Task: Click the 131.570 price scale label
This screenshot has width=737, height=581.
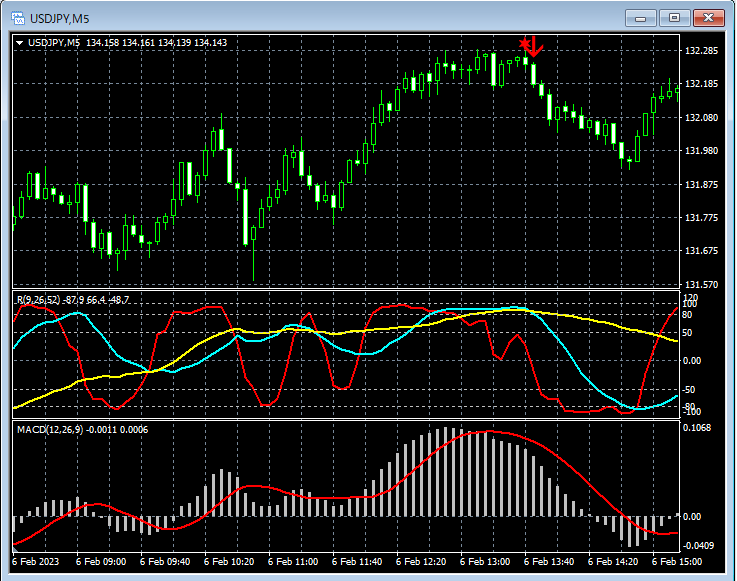Action: click(x=701, y=284)
